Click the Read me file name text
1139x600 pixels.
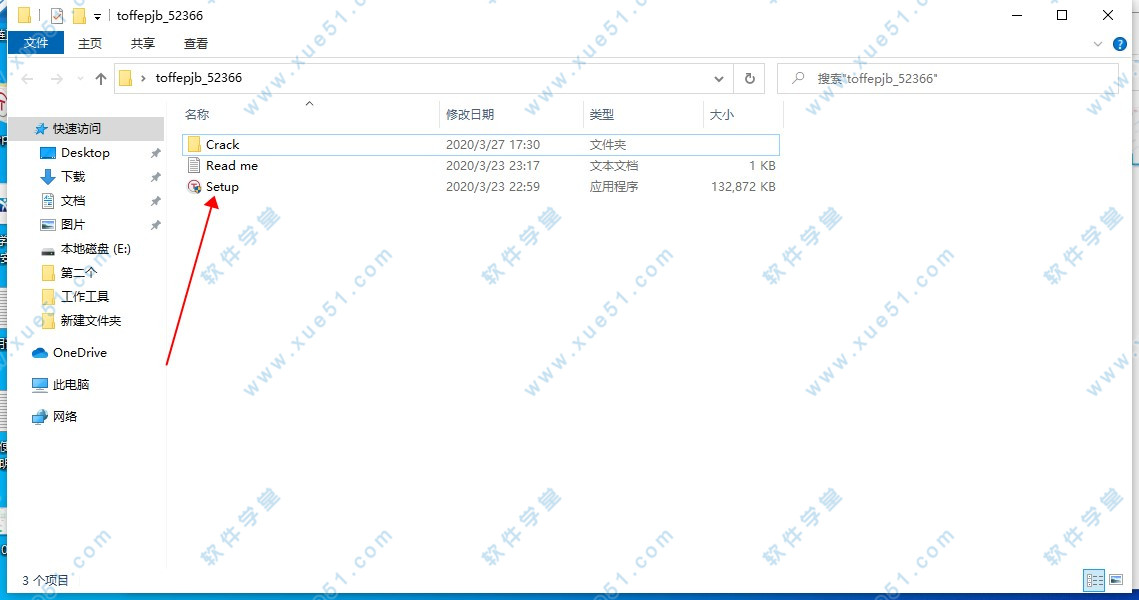click(232, 166)
